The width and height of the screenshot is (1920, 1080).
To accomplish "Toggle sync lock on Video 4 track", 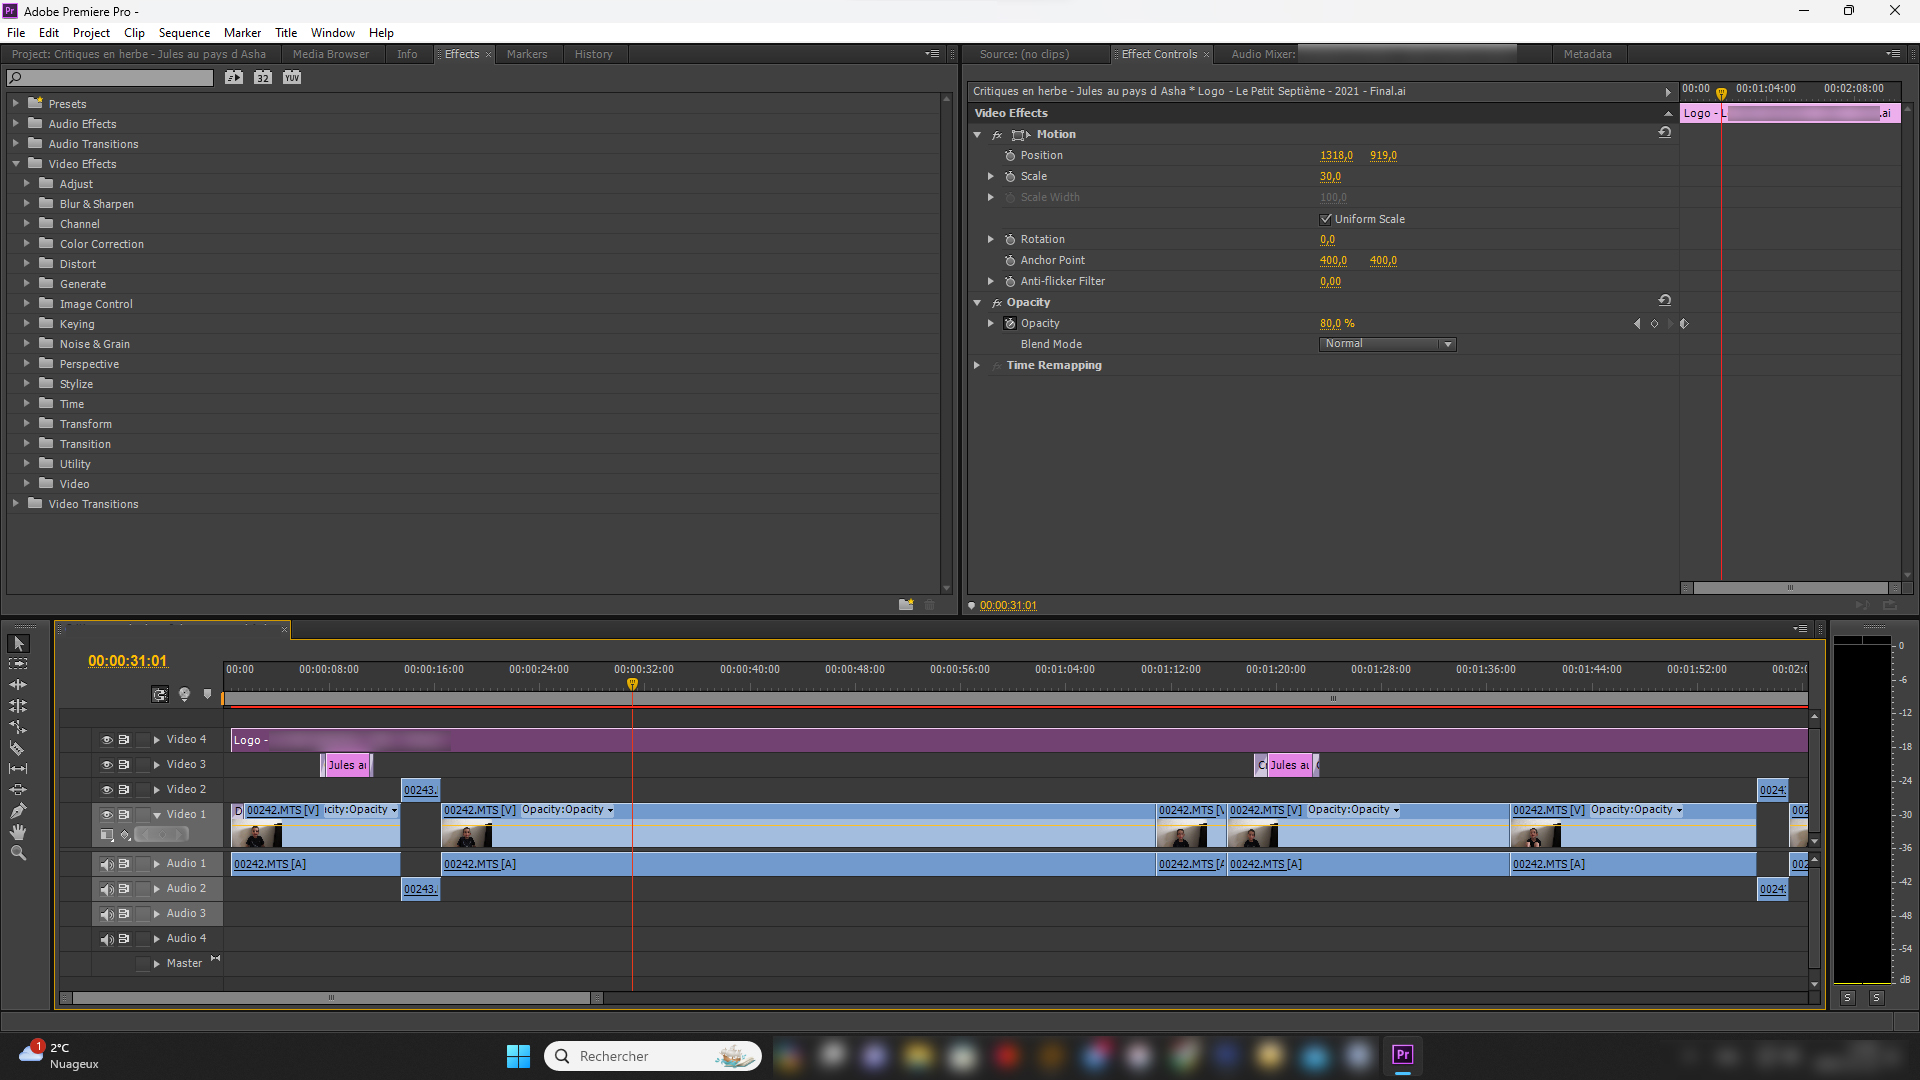I will 124,739.
